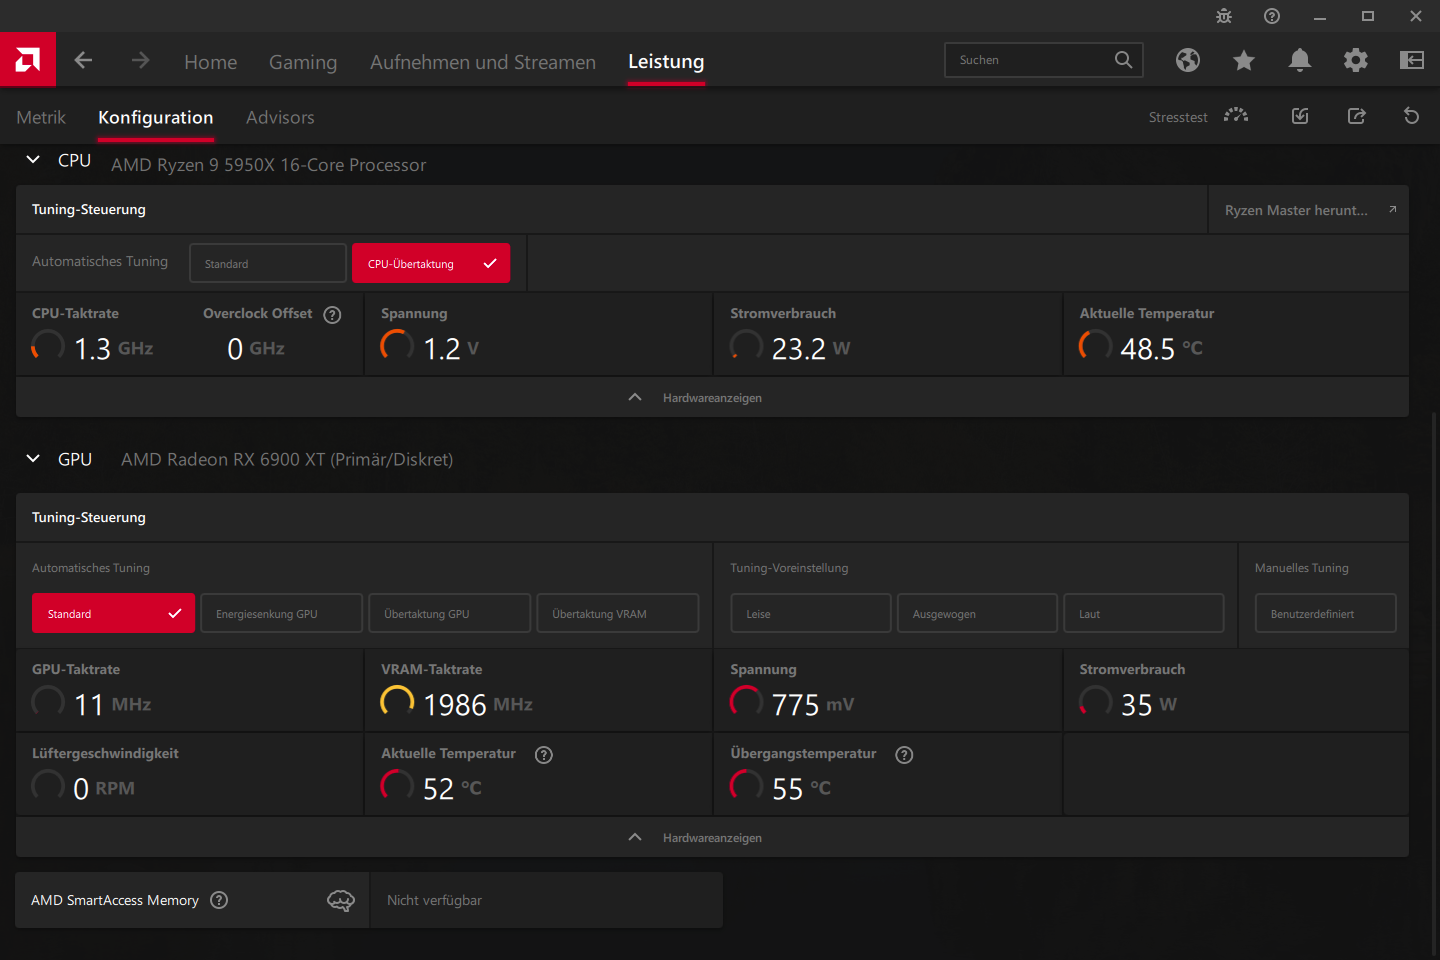Click Nicht verfügbar status text
This screenshot has width=1440, height=960.
(434, 900)
